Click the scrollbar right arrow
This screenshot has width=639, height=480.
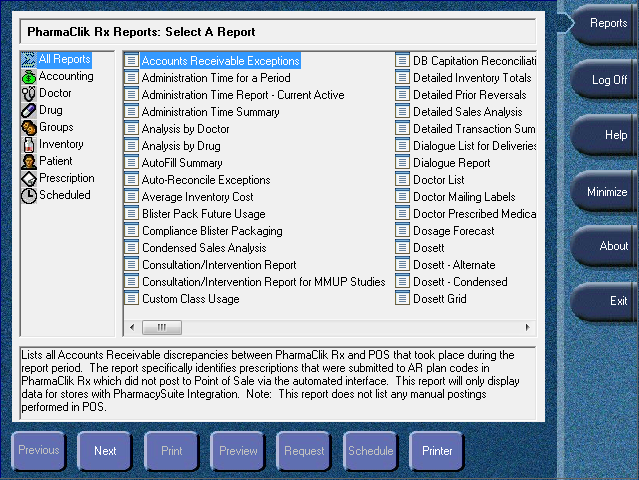coord(528,327)
